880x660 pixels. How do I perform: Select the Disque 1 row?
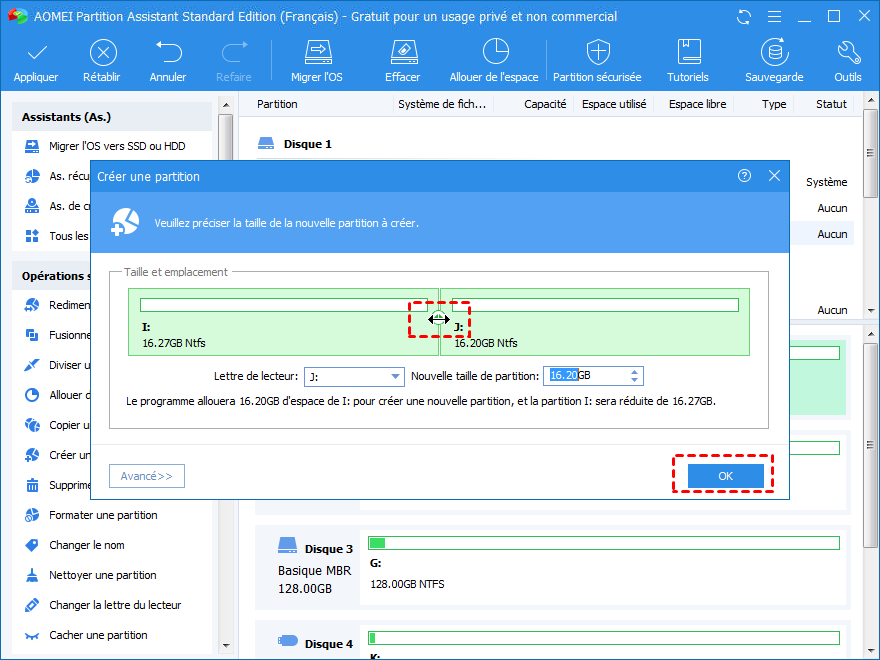coord(308,144)
